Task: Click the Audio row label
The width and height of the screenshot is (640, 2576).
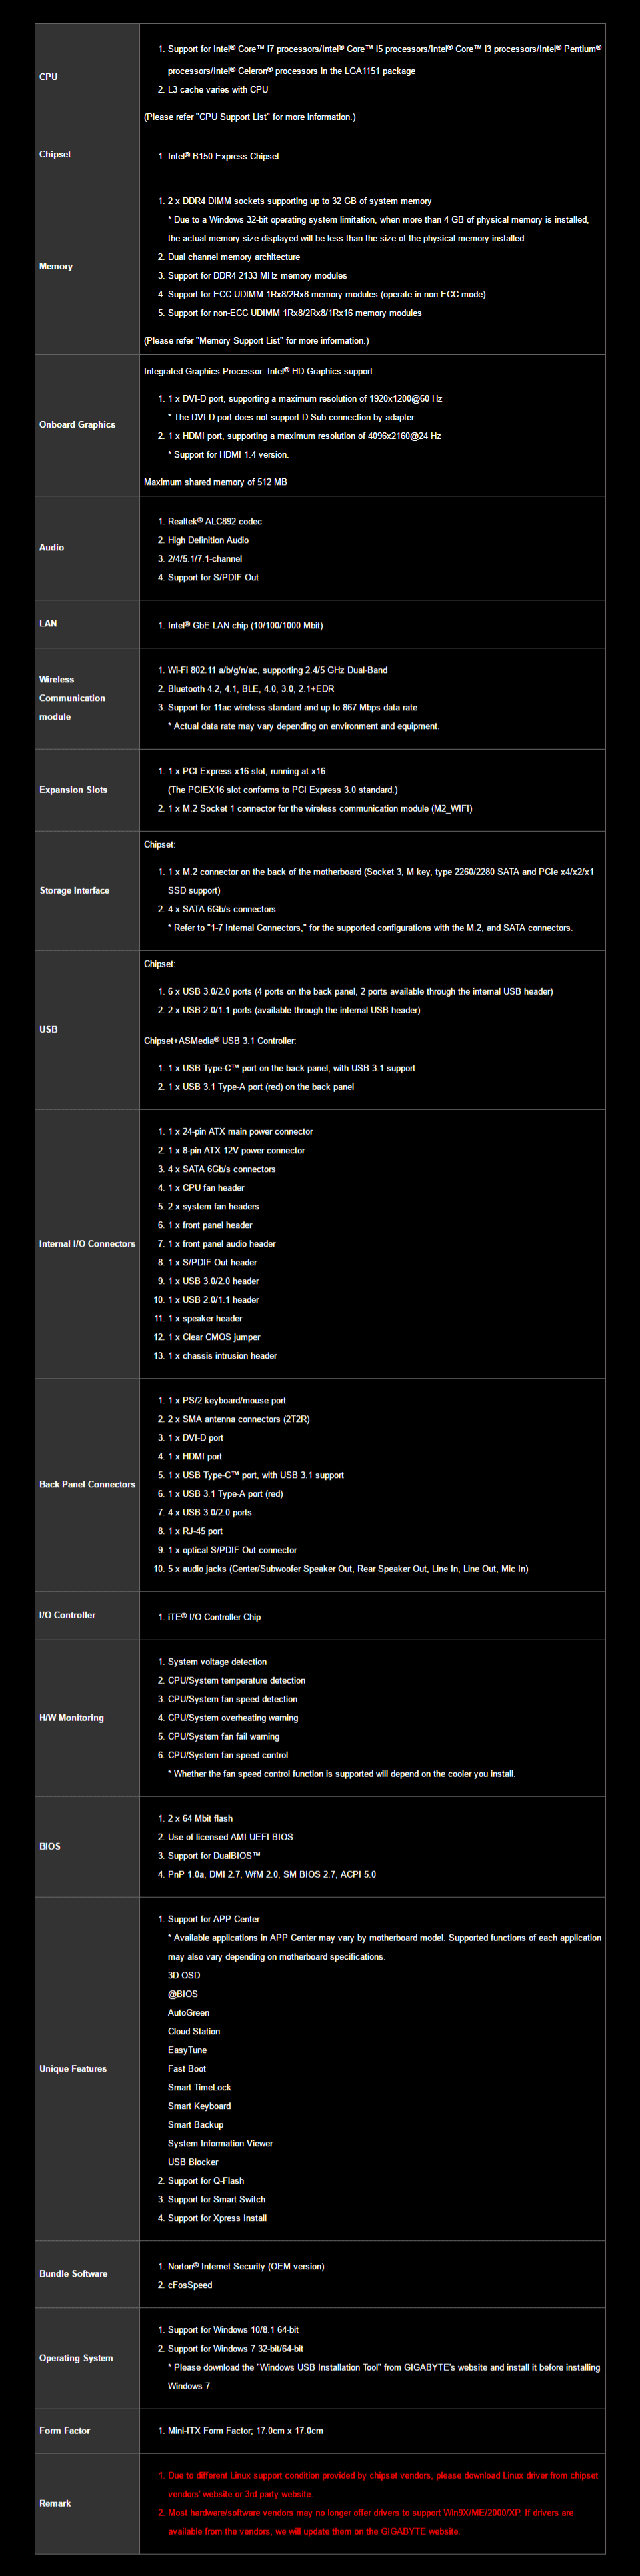Action: coord(52,548)
